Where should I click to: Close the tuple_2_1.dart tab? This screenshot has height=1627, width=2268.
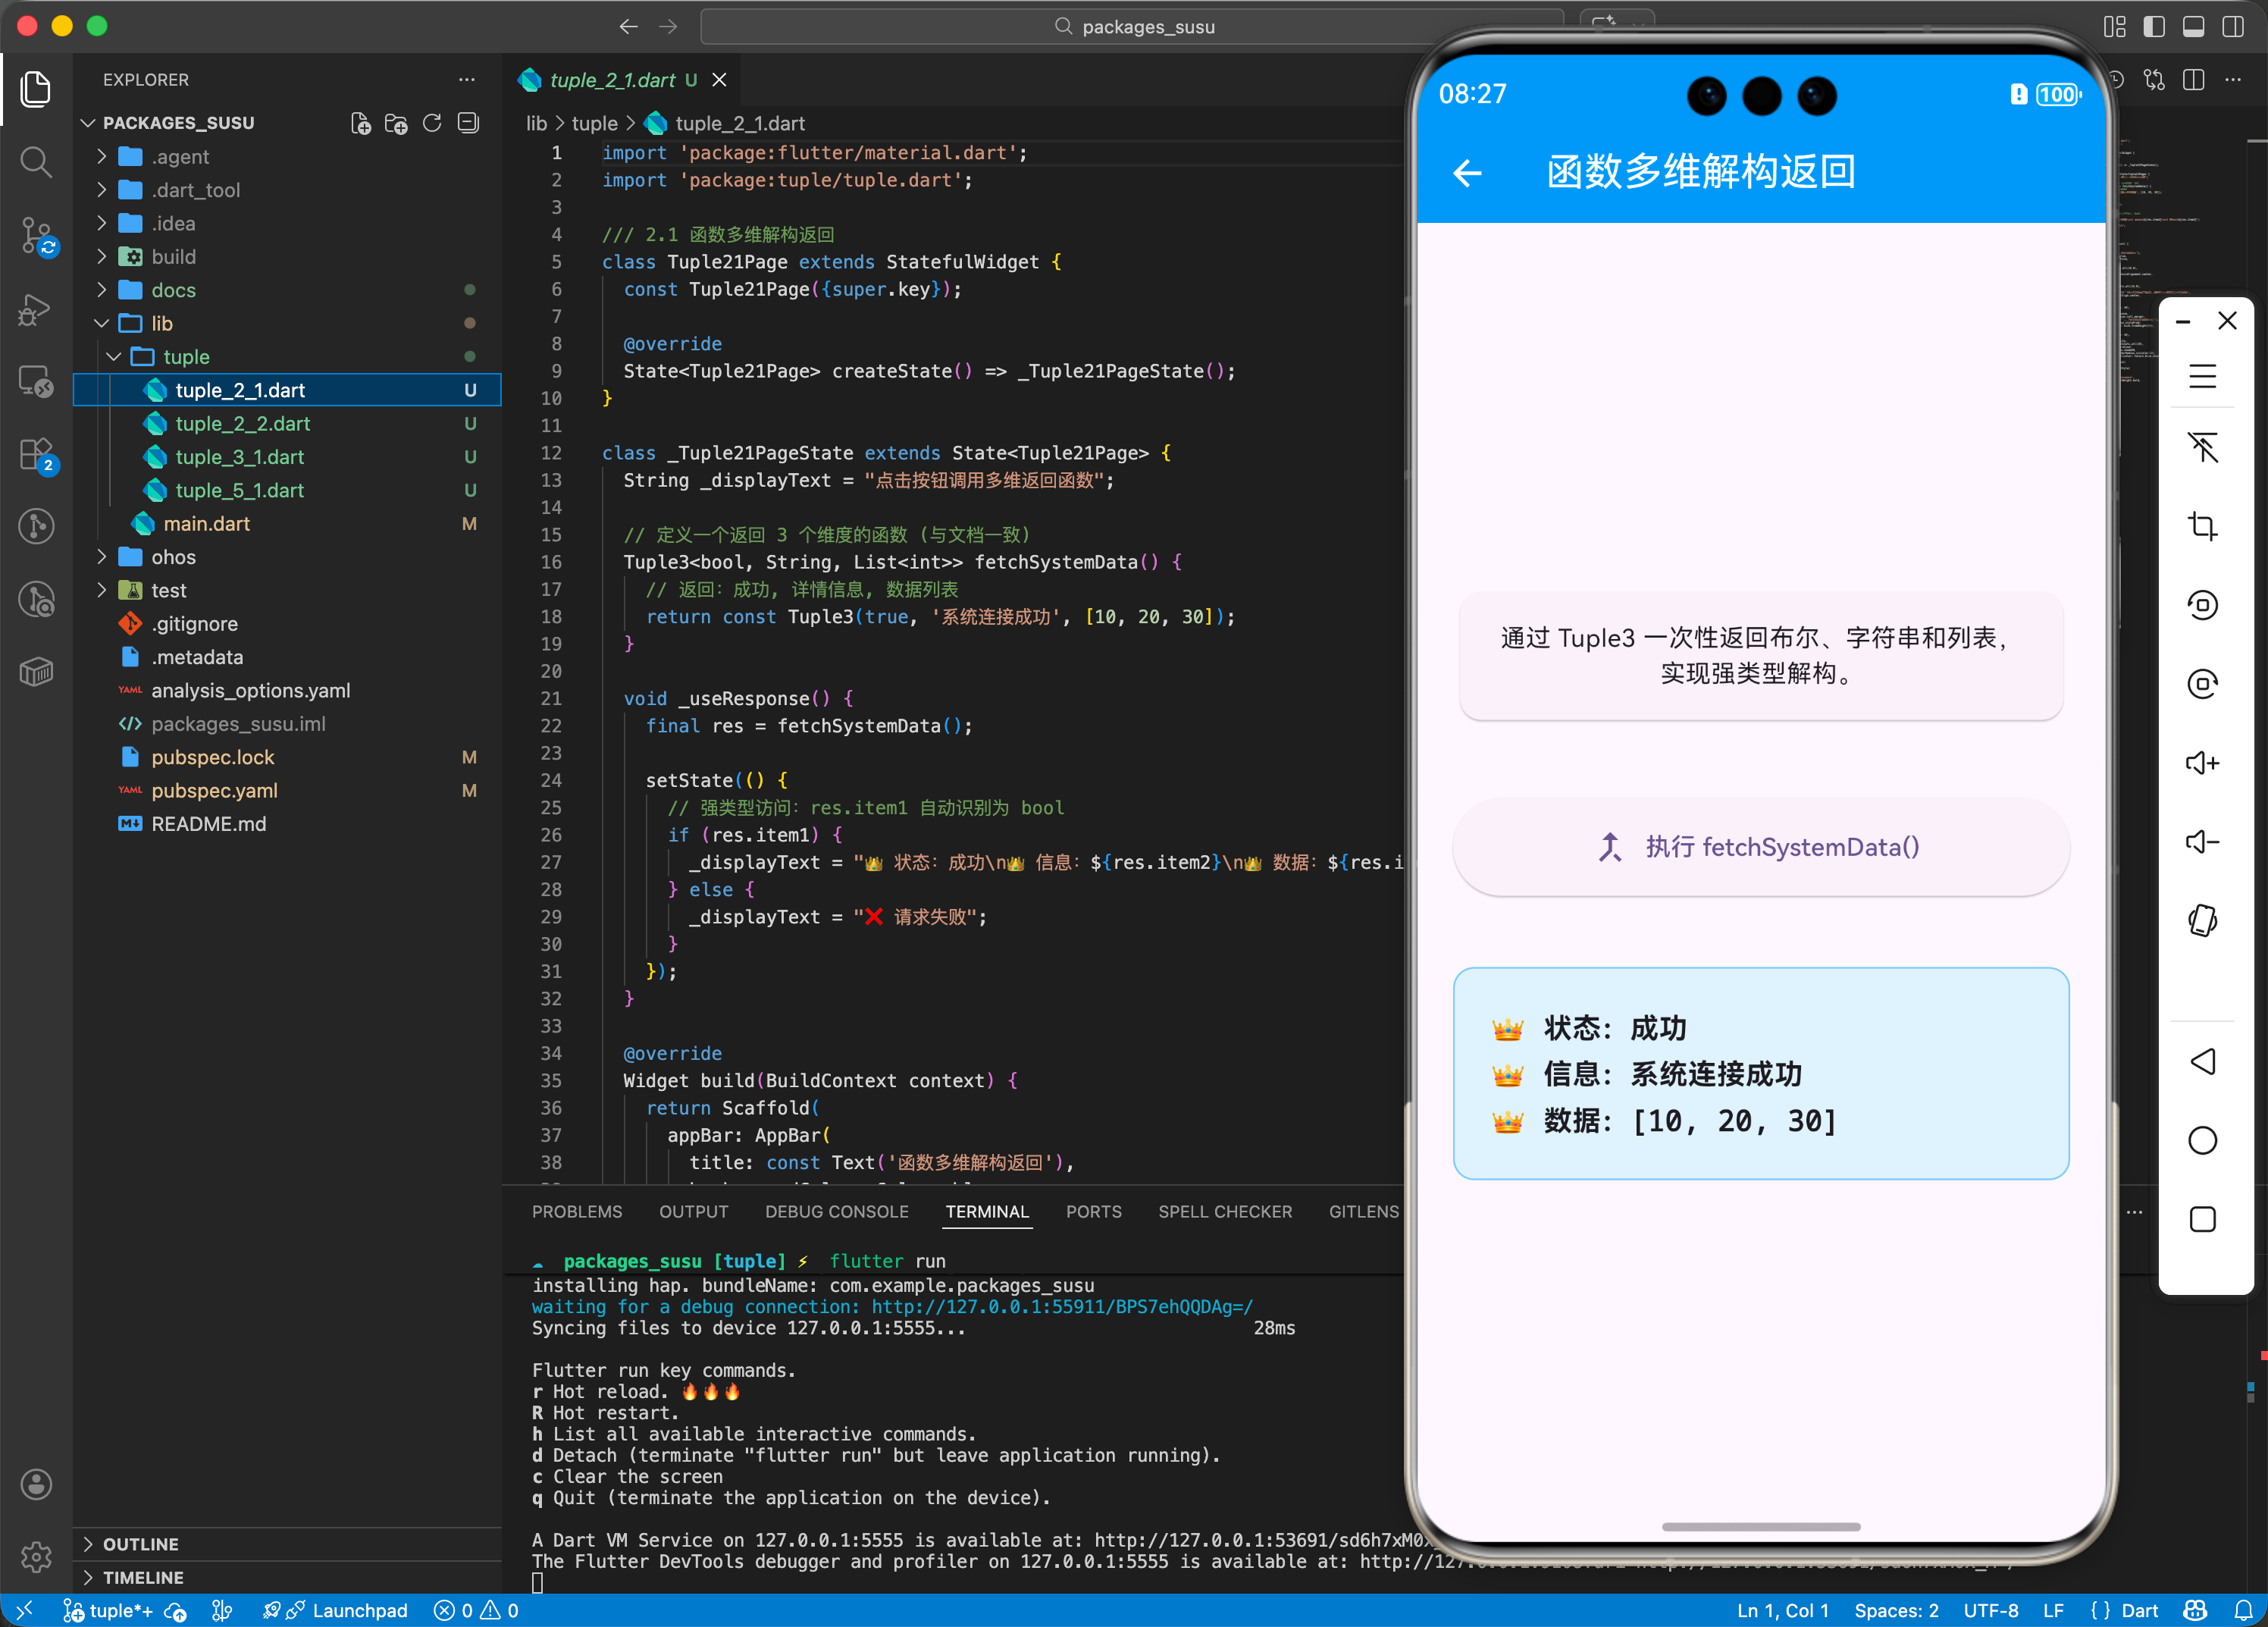tap(719, 80)
